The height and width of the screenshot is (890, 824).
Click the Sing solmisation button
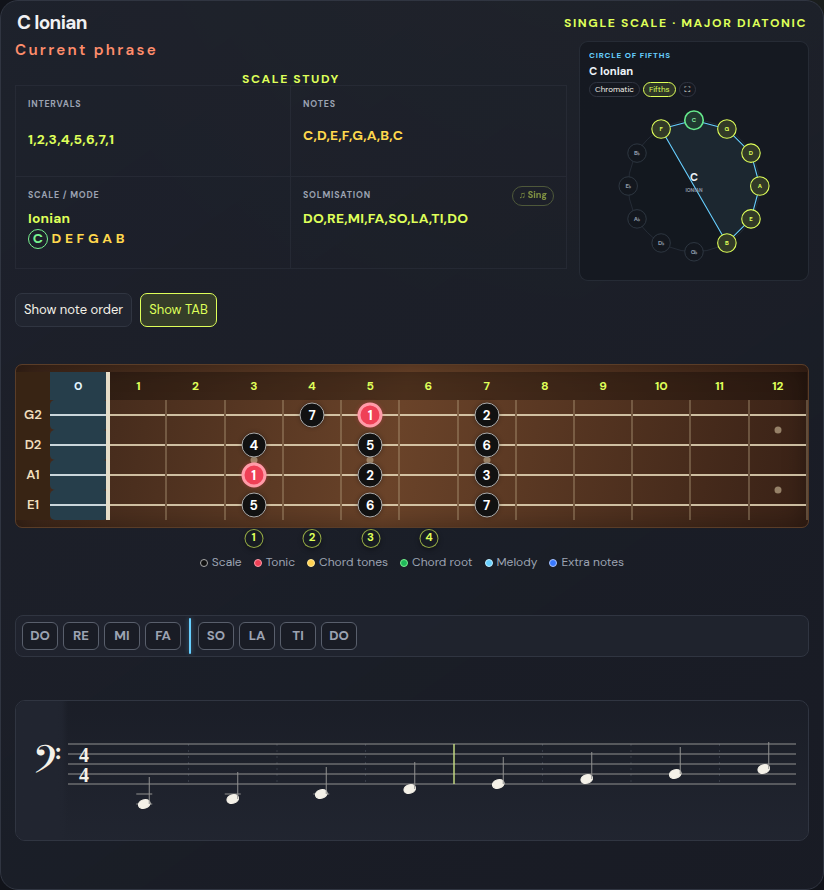(x=533, y=195)
